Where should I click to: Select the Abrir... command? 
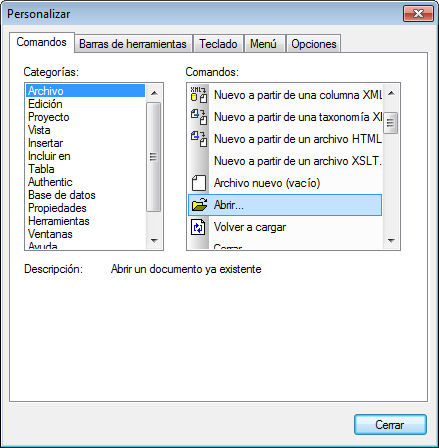coord(285,205)
